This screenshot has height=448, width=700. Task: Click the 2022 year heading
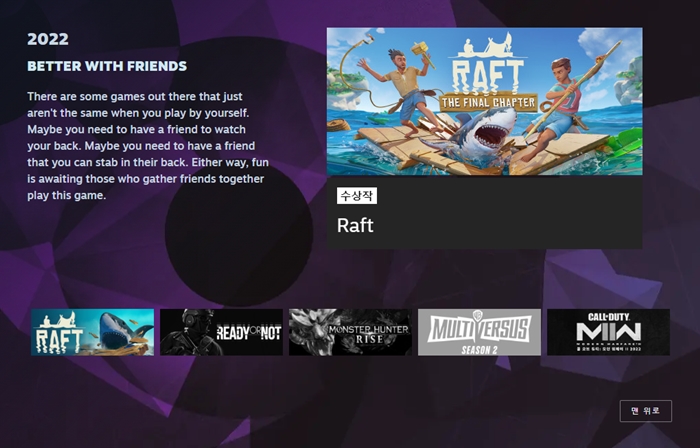tap(47, 40)
